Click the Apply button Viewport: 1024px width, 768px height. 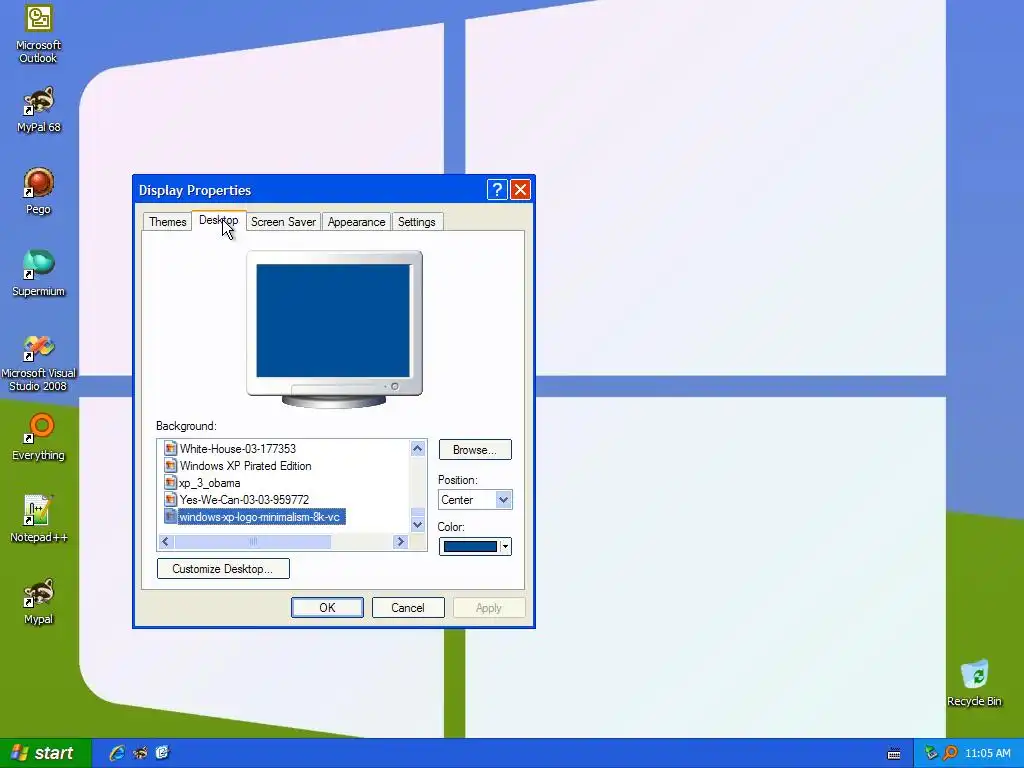tap(488, 608)
